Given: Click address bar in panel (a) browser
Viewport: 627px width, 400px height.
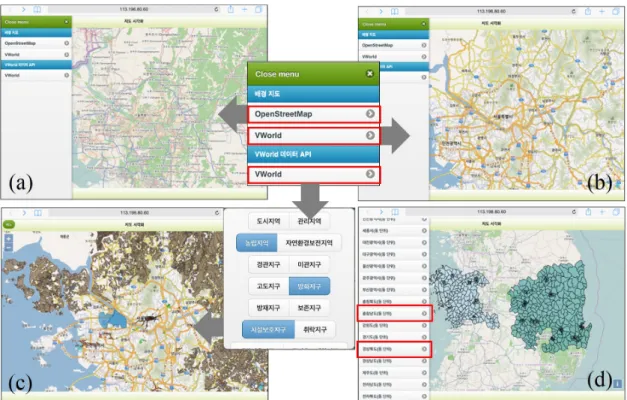Looking at the screenshot, I should [134, 9].
